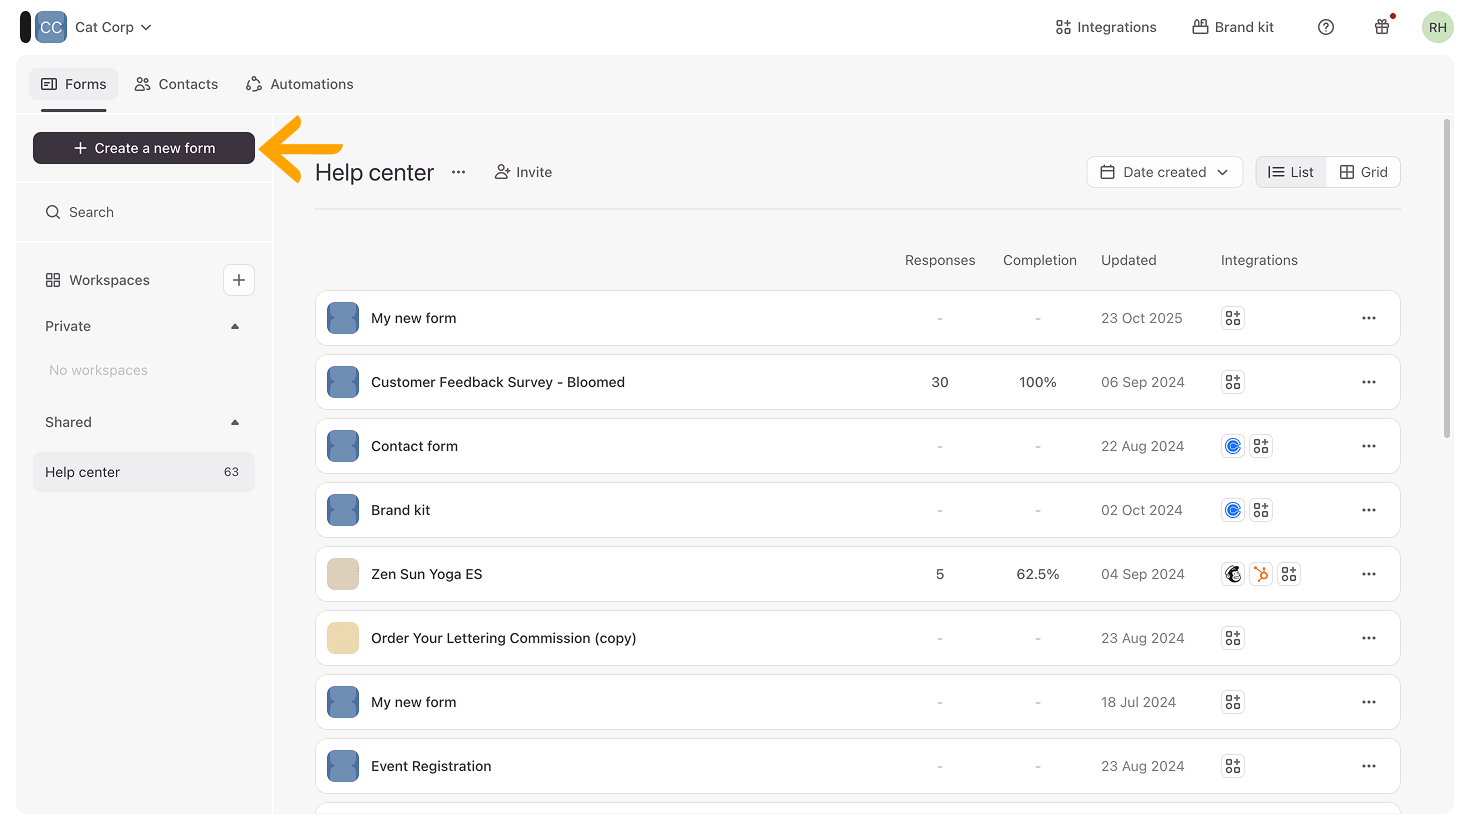
Task: Open three-dot menu for Contact form row
Action: 1368,446
